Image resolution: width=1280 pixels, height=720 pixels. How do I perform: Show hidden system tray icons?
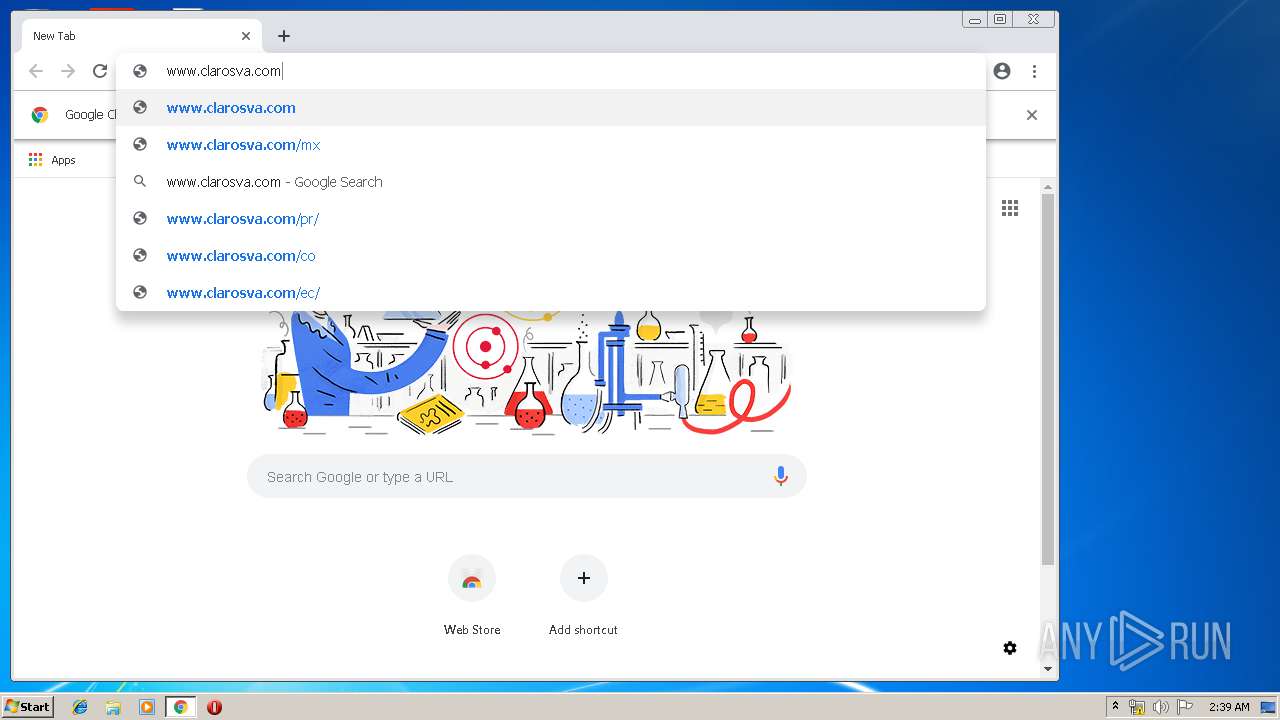click(1116, 707)
